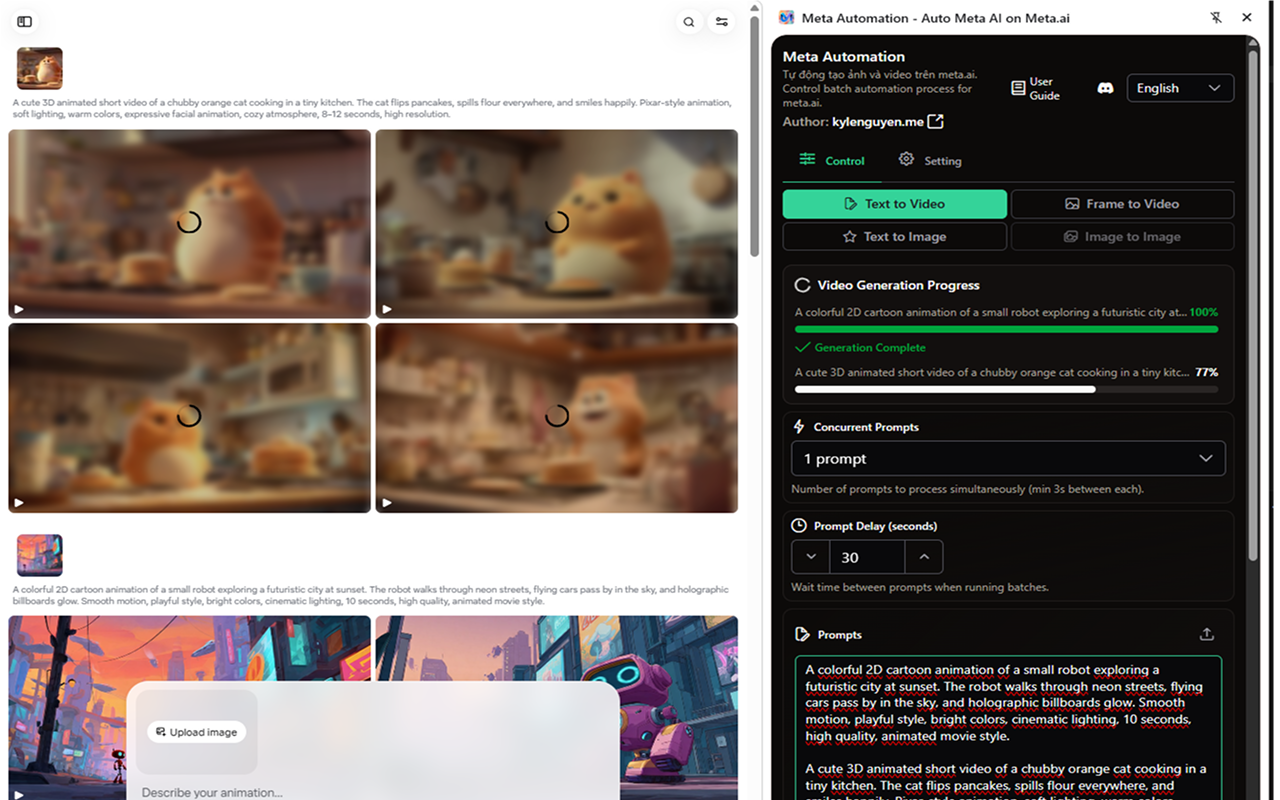
Task: Click the Meta page vertical scrollbar
Action: click(755, 135)
